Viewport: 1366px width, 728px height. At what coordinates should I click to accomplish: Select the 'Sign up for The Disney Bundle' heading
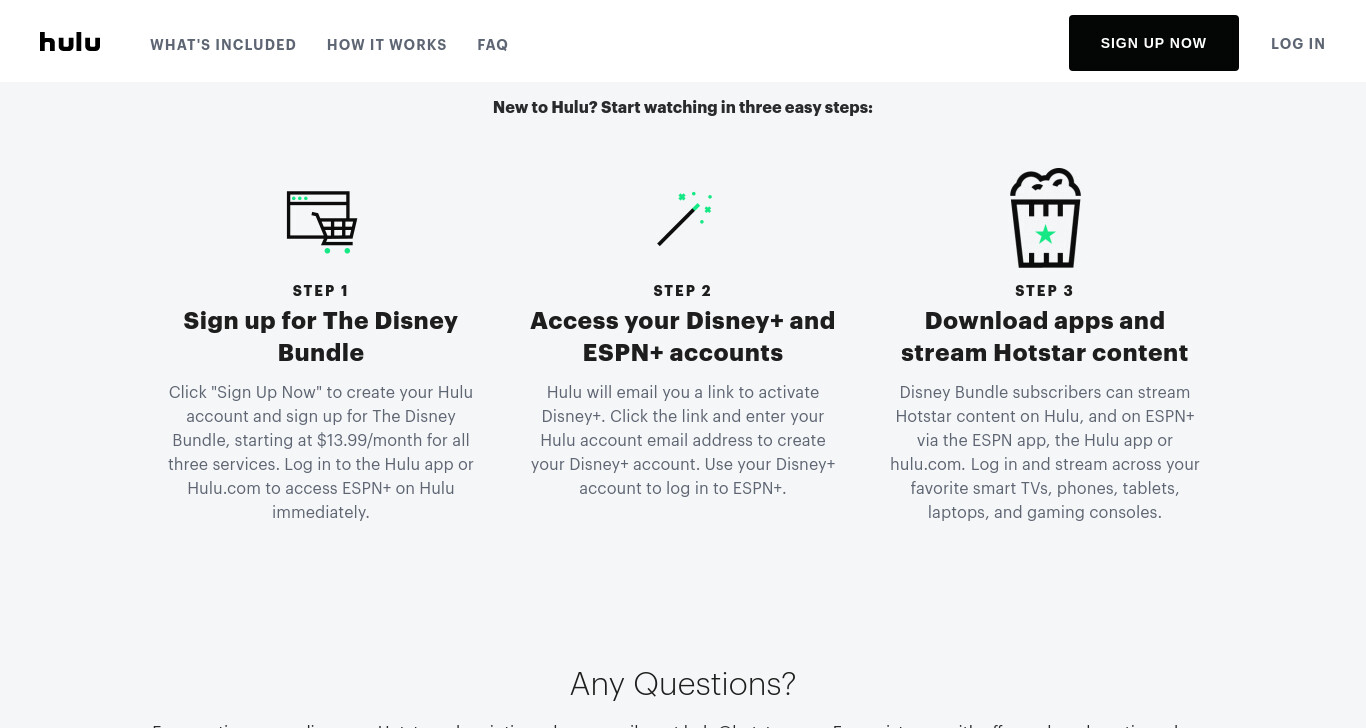pyautogui.click(x=321, y=337)
